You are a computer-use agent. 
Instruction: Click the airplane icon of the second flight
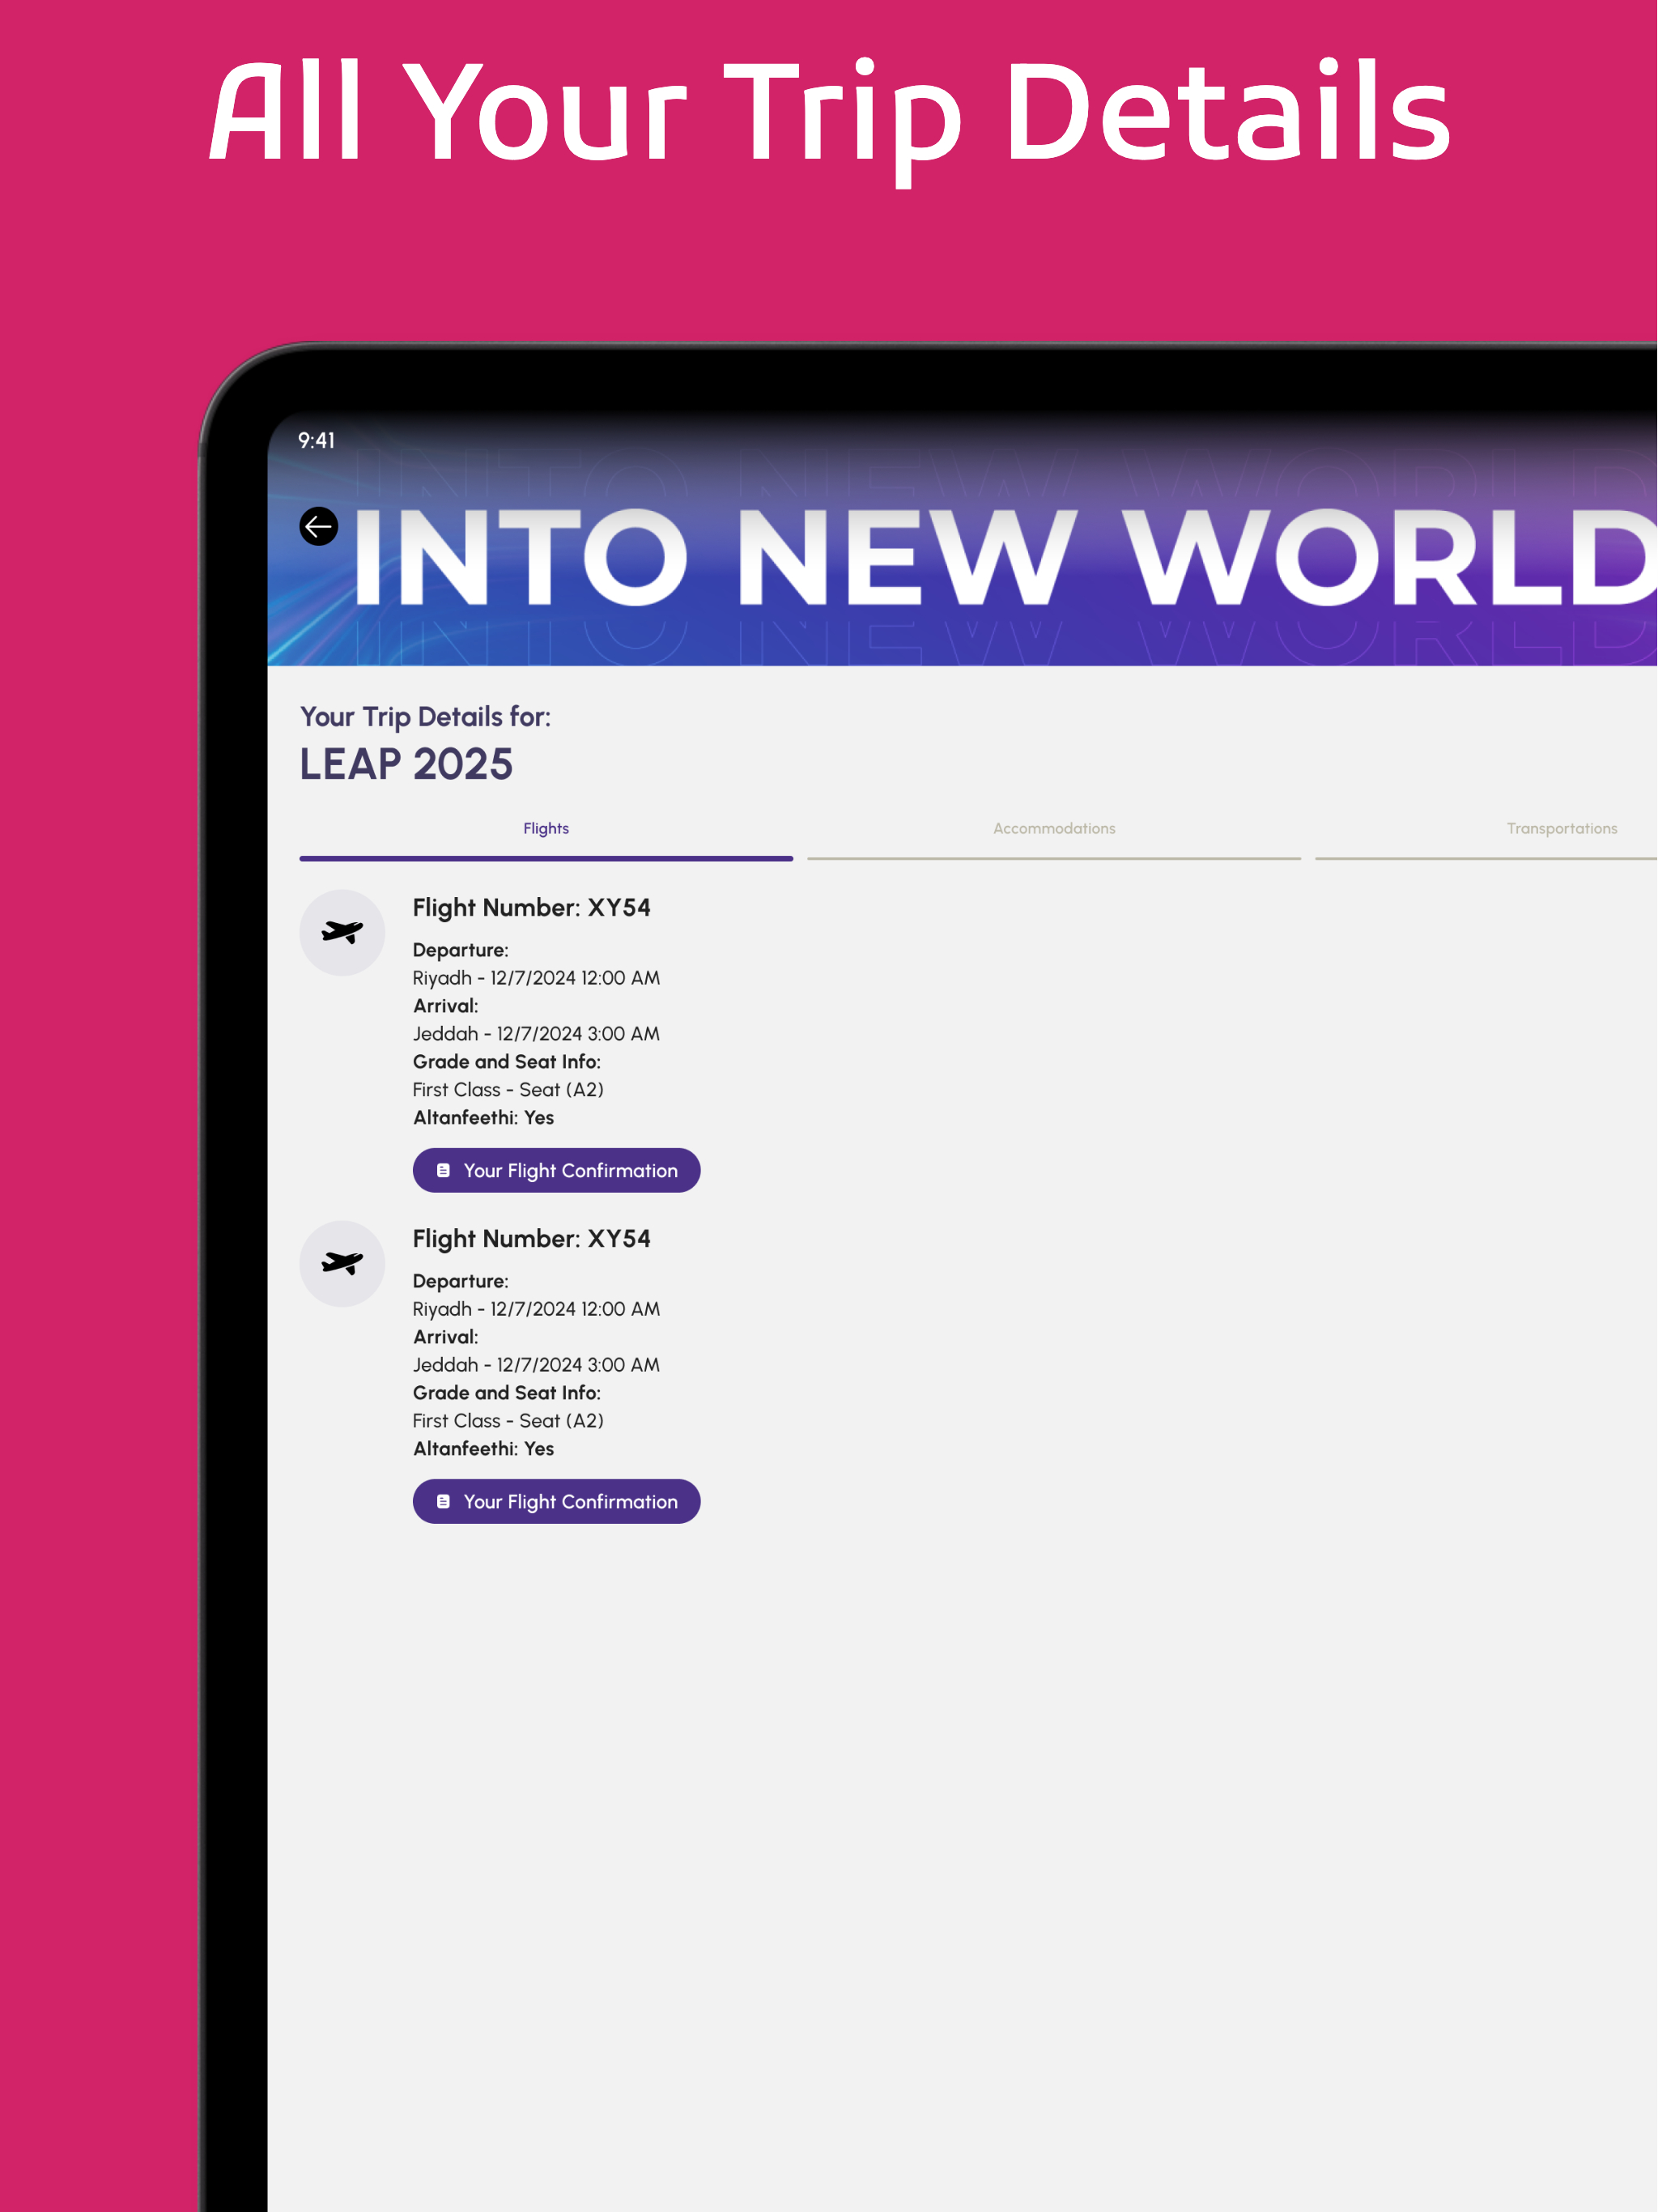342,1263
